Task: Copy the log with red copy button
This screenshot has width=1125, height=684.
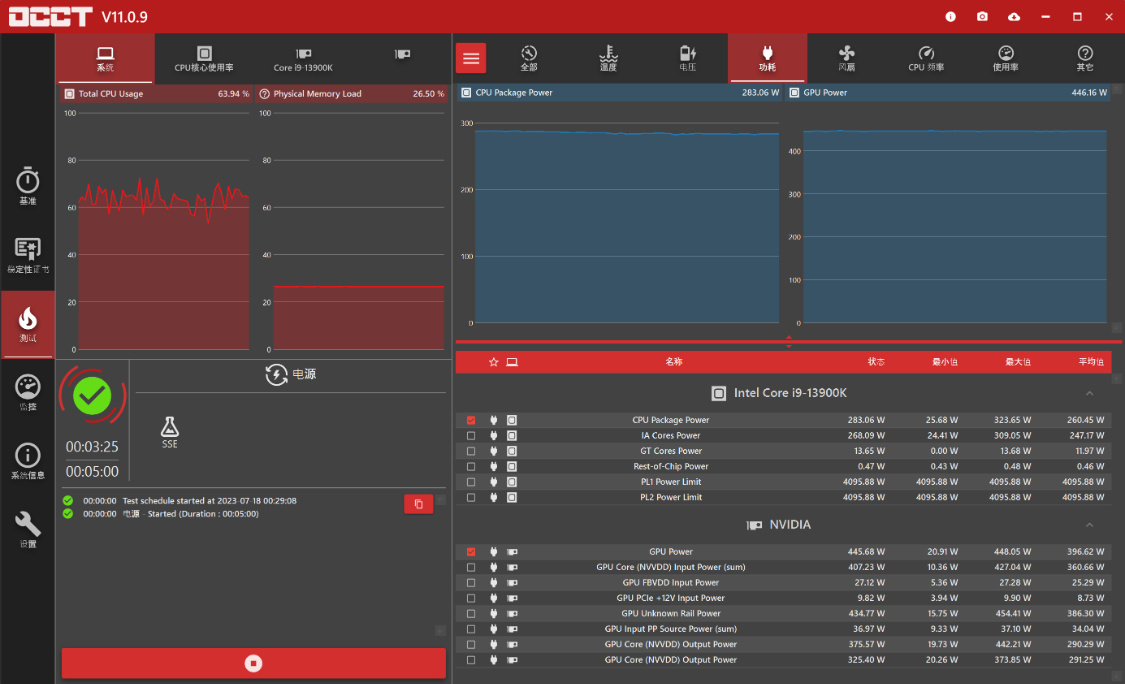Action: pos(418,504)
